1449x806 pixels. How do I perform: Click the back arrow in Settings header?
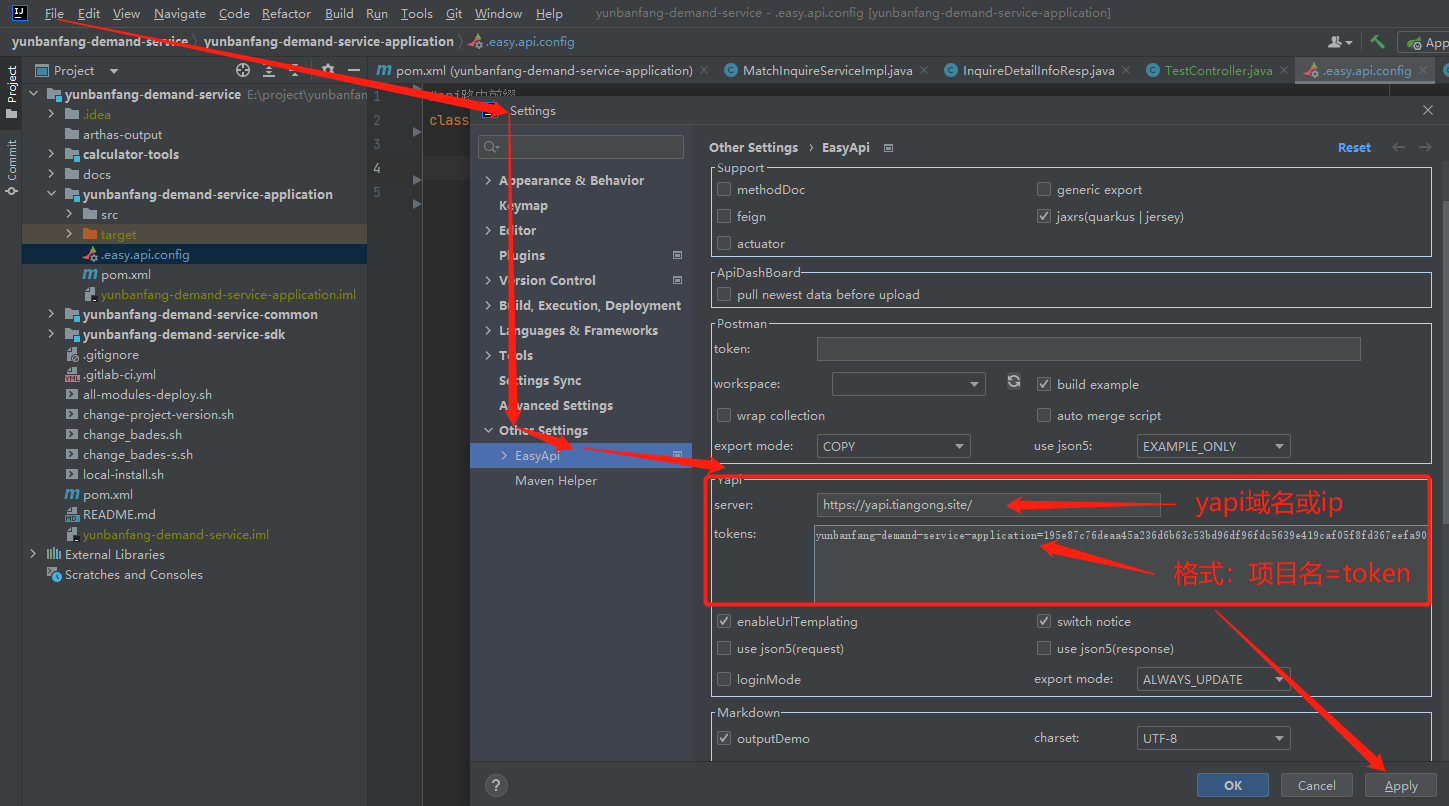click(x=1398, y=147)
